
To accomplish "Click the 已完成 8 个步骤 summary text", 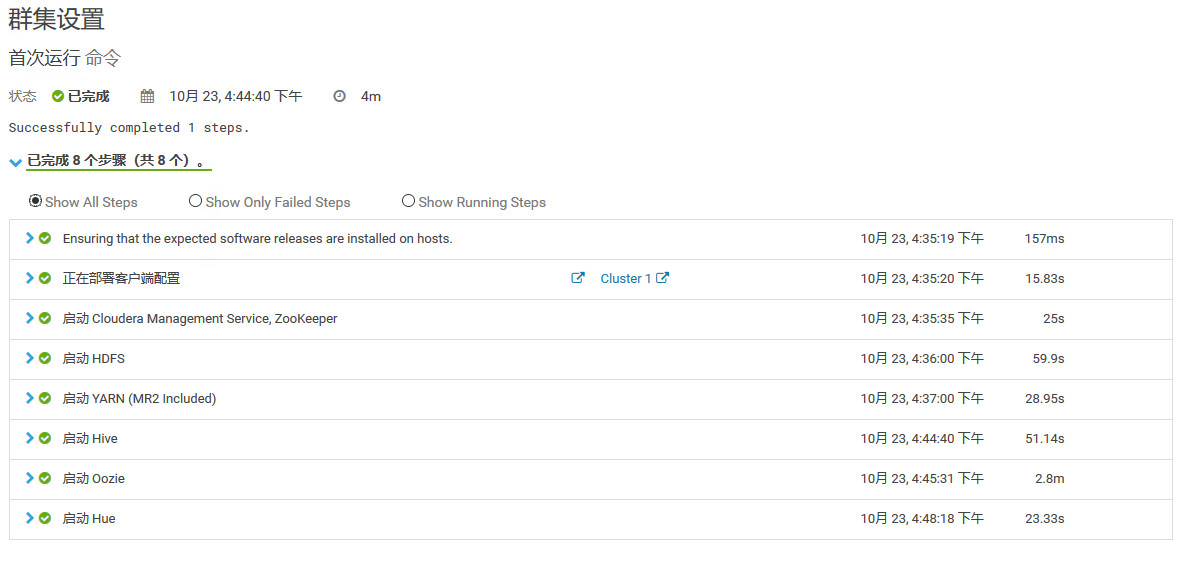I will point(116,161).
